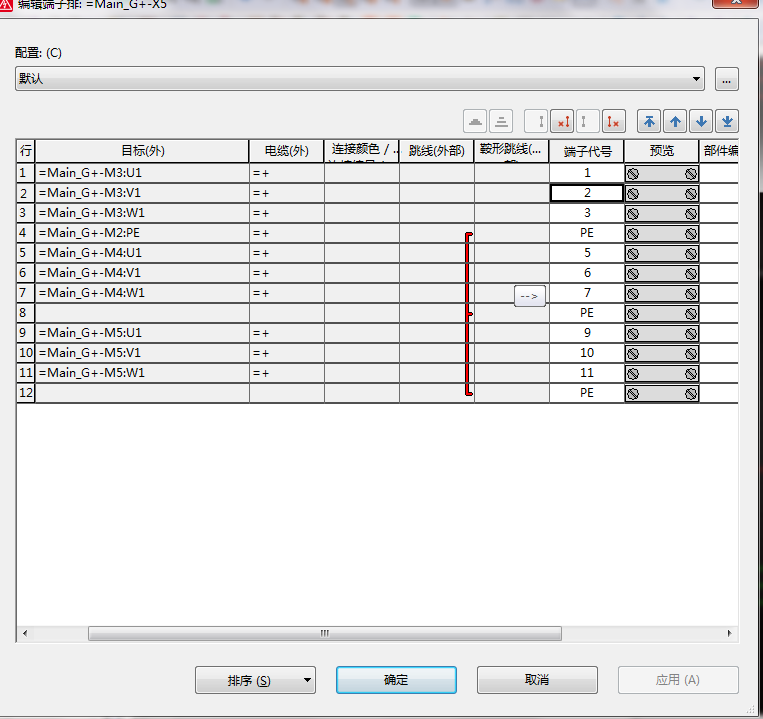Viewport: 763px width, 719px height.
Task: Click the stacked-bars separate terminal levels icon
Action: (x=501, y=121)
